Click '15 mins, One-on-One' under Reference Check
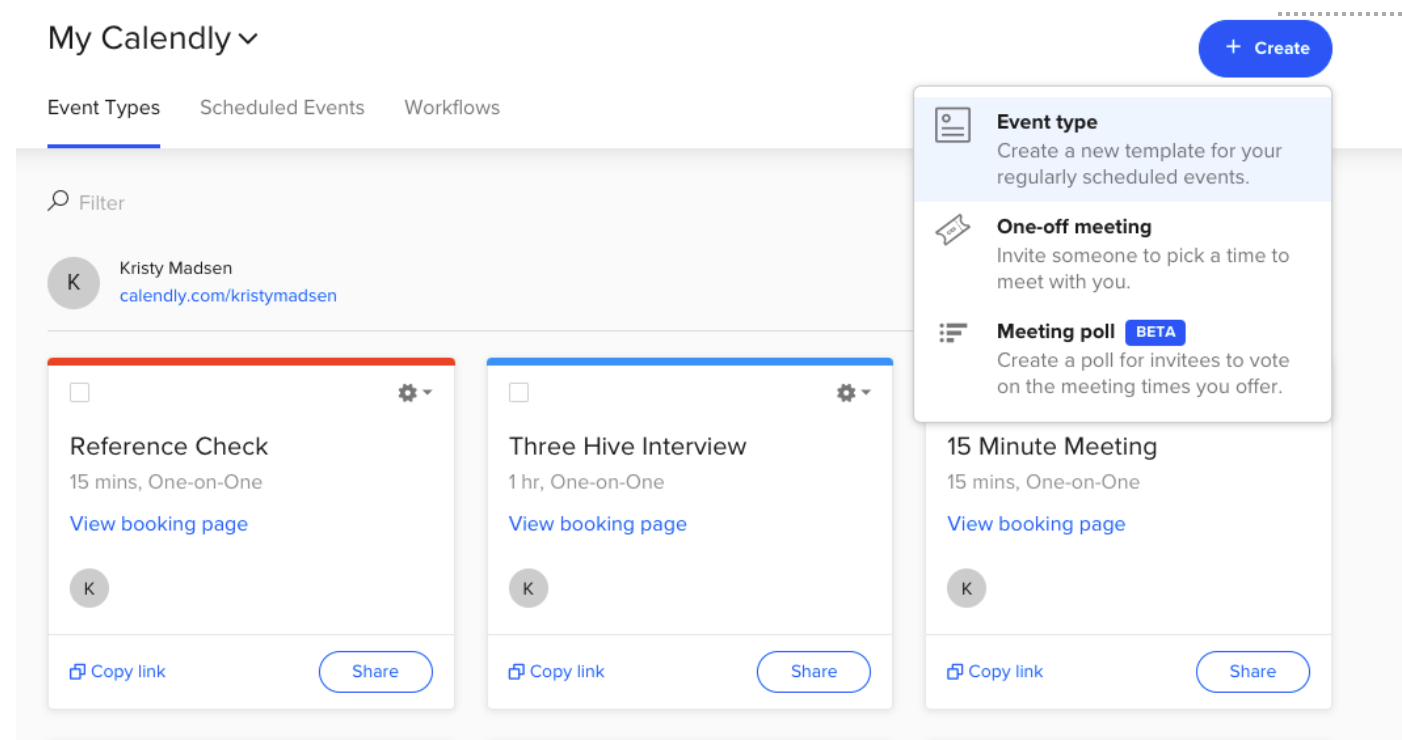 166,482
